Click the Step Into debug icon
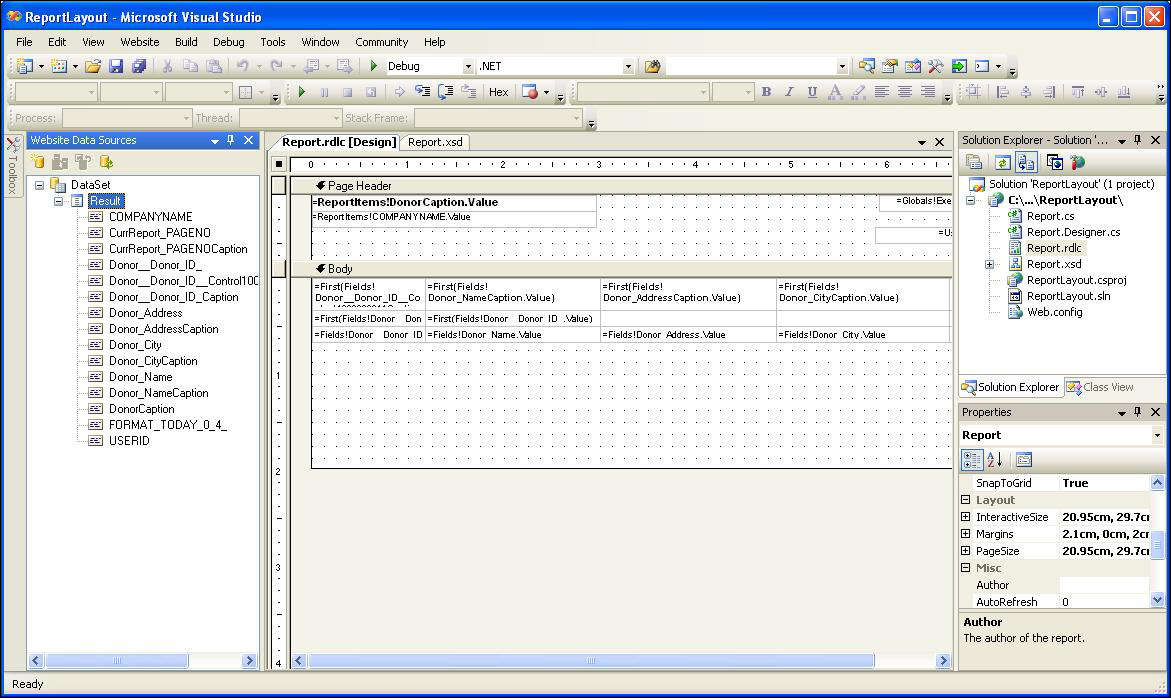 click(x=422, y=92)
